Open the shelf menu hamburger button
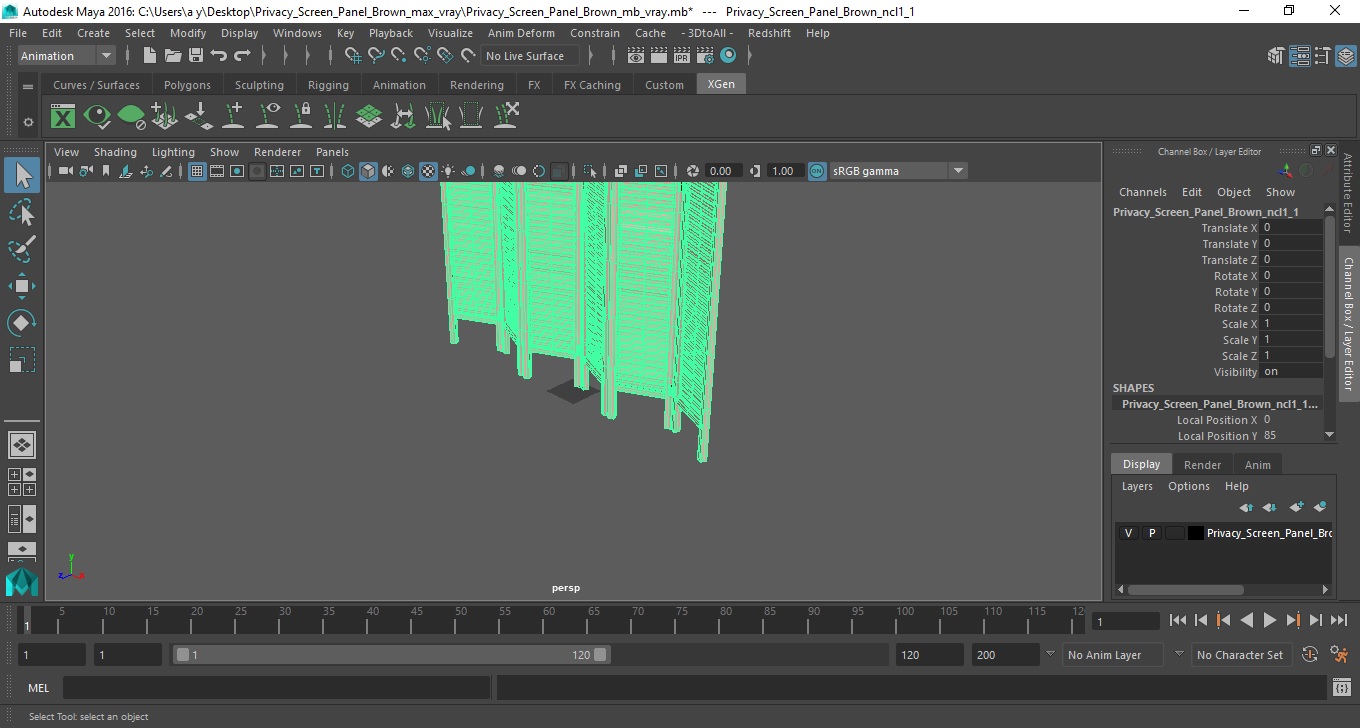 pyautogui.click(x=28, y=87)
